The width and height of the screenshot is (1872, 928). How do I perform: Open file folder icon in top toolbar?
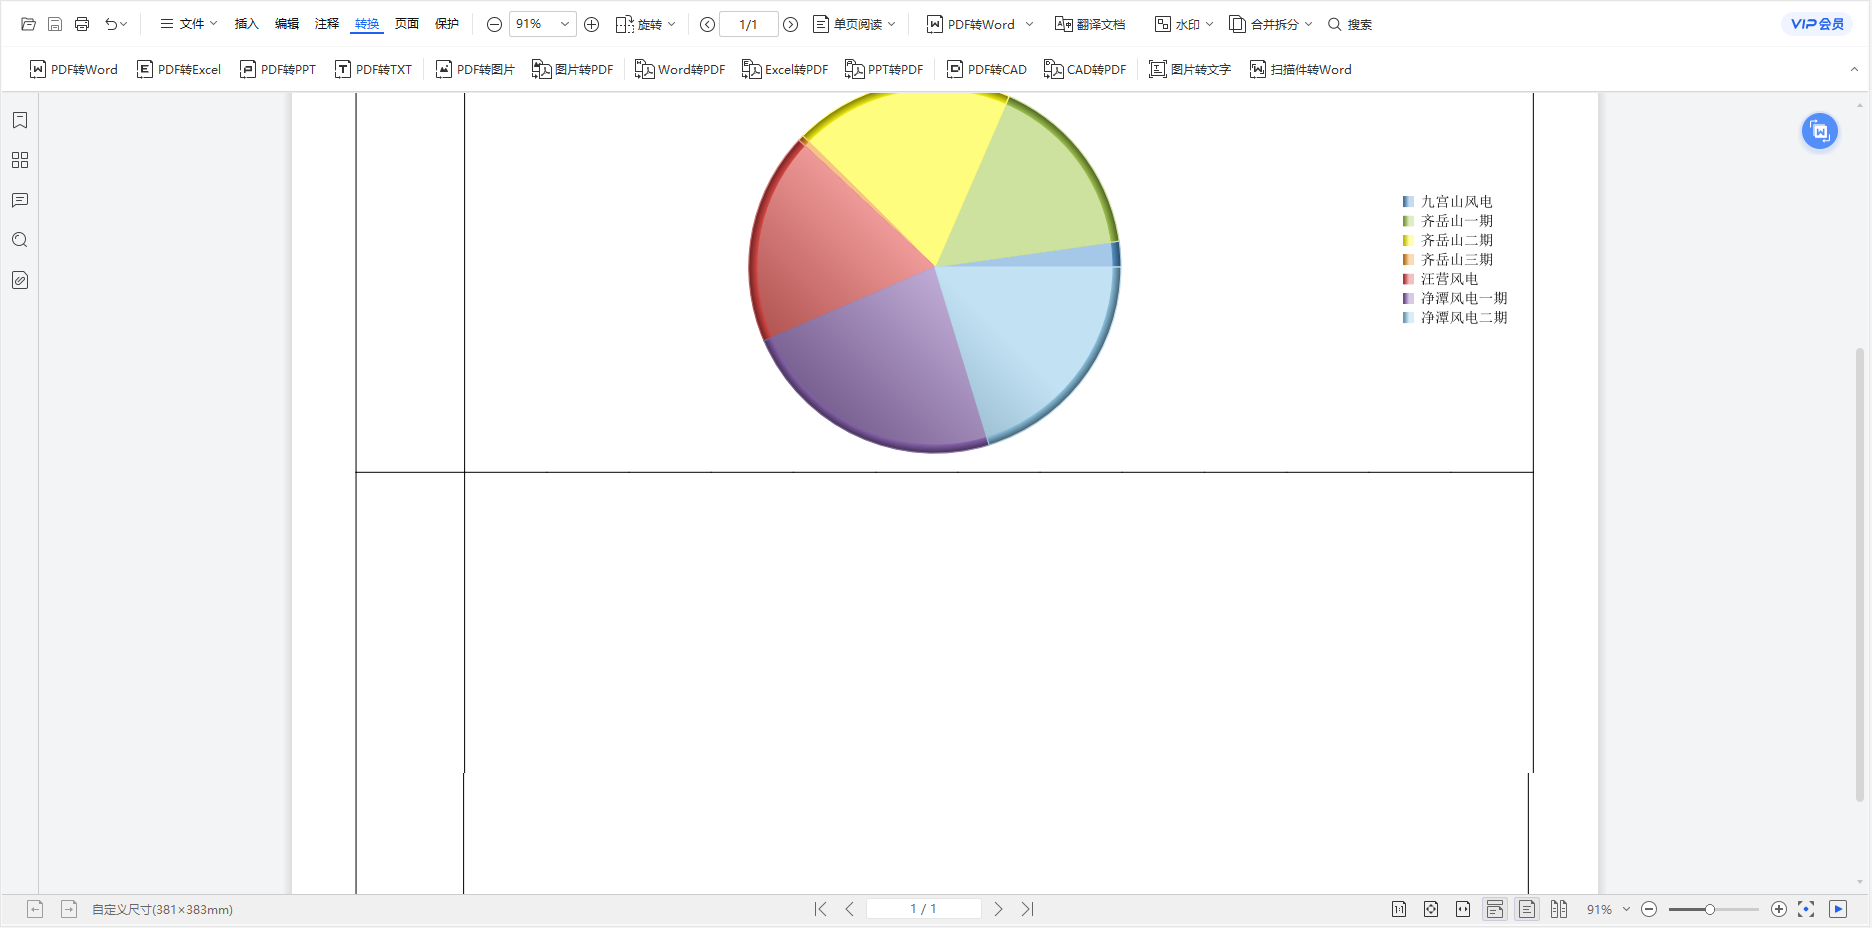tap(28, 24)
